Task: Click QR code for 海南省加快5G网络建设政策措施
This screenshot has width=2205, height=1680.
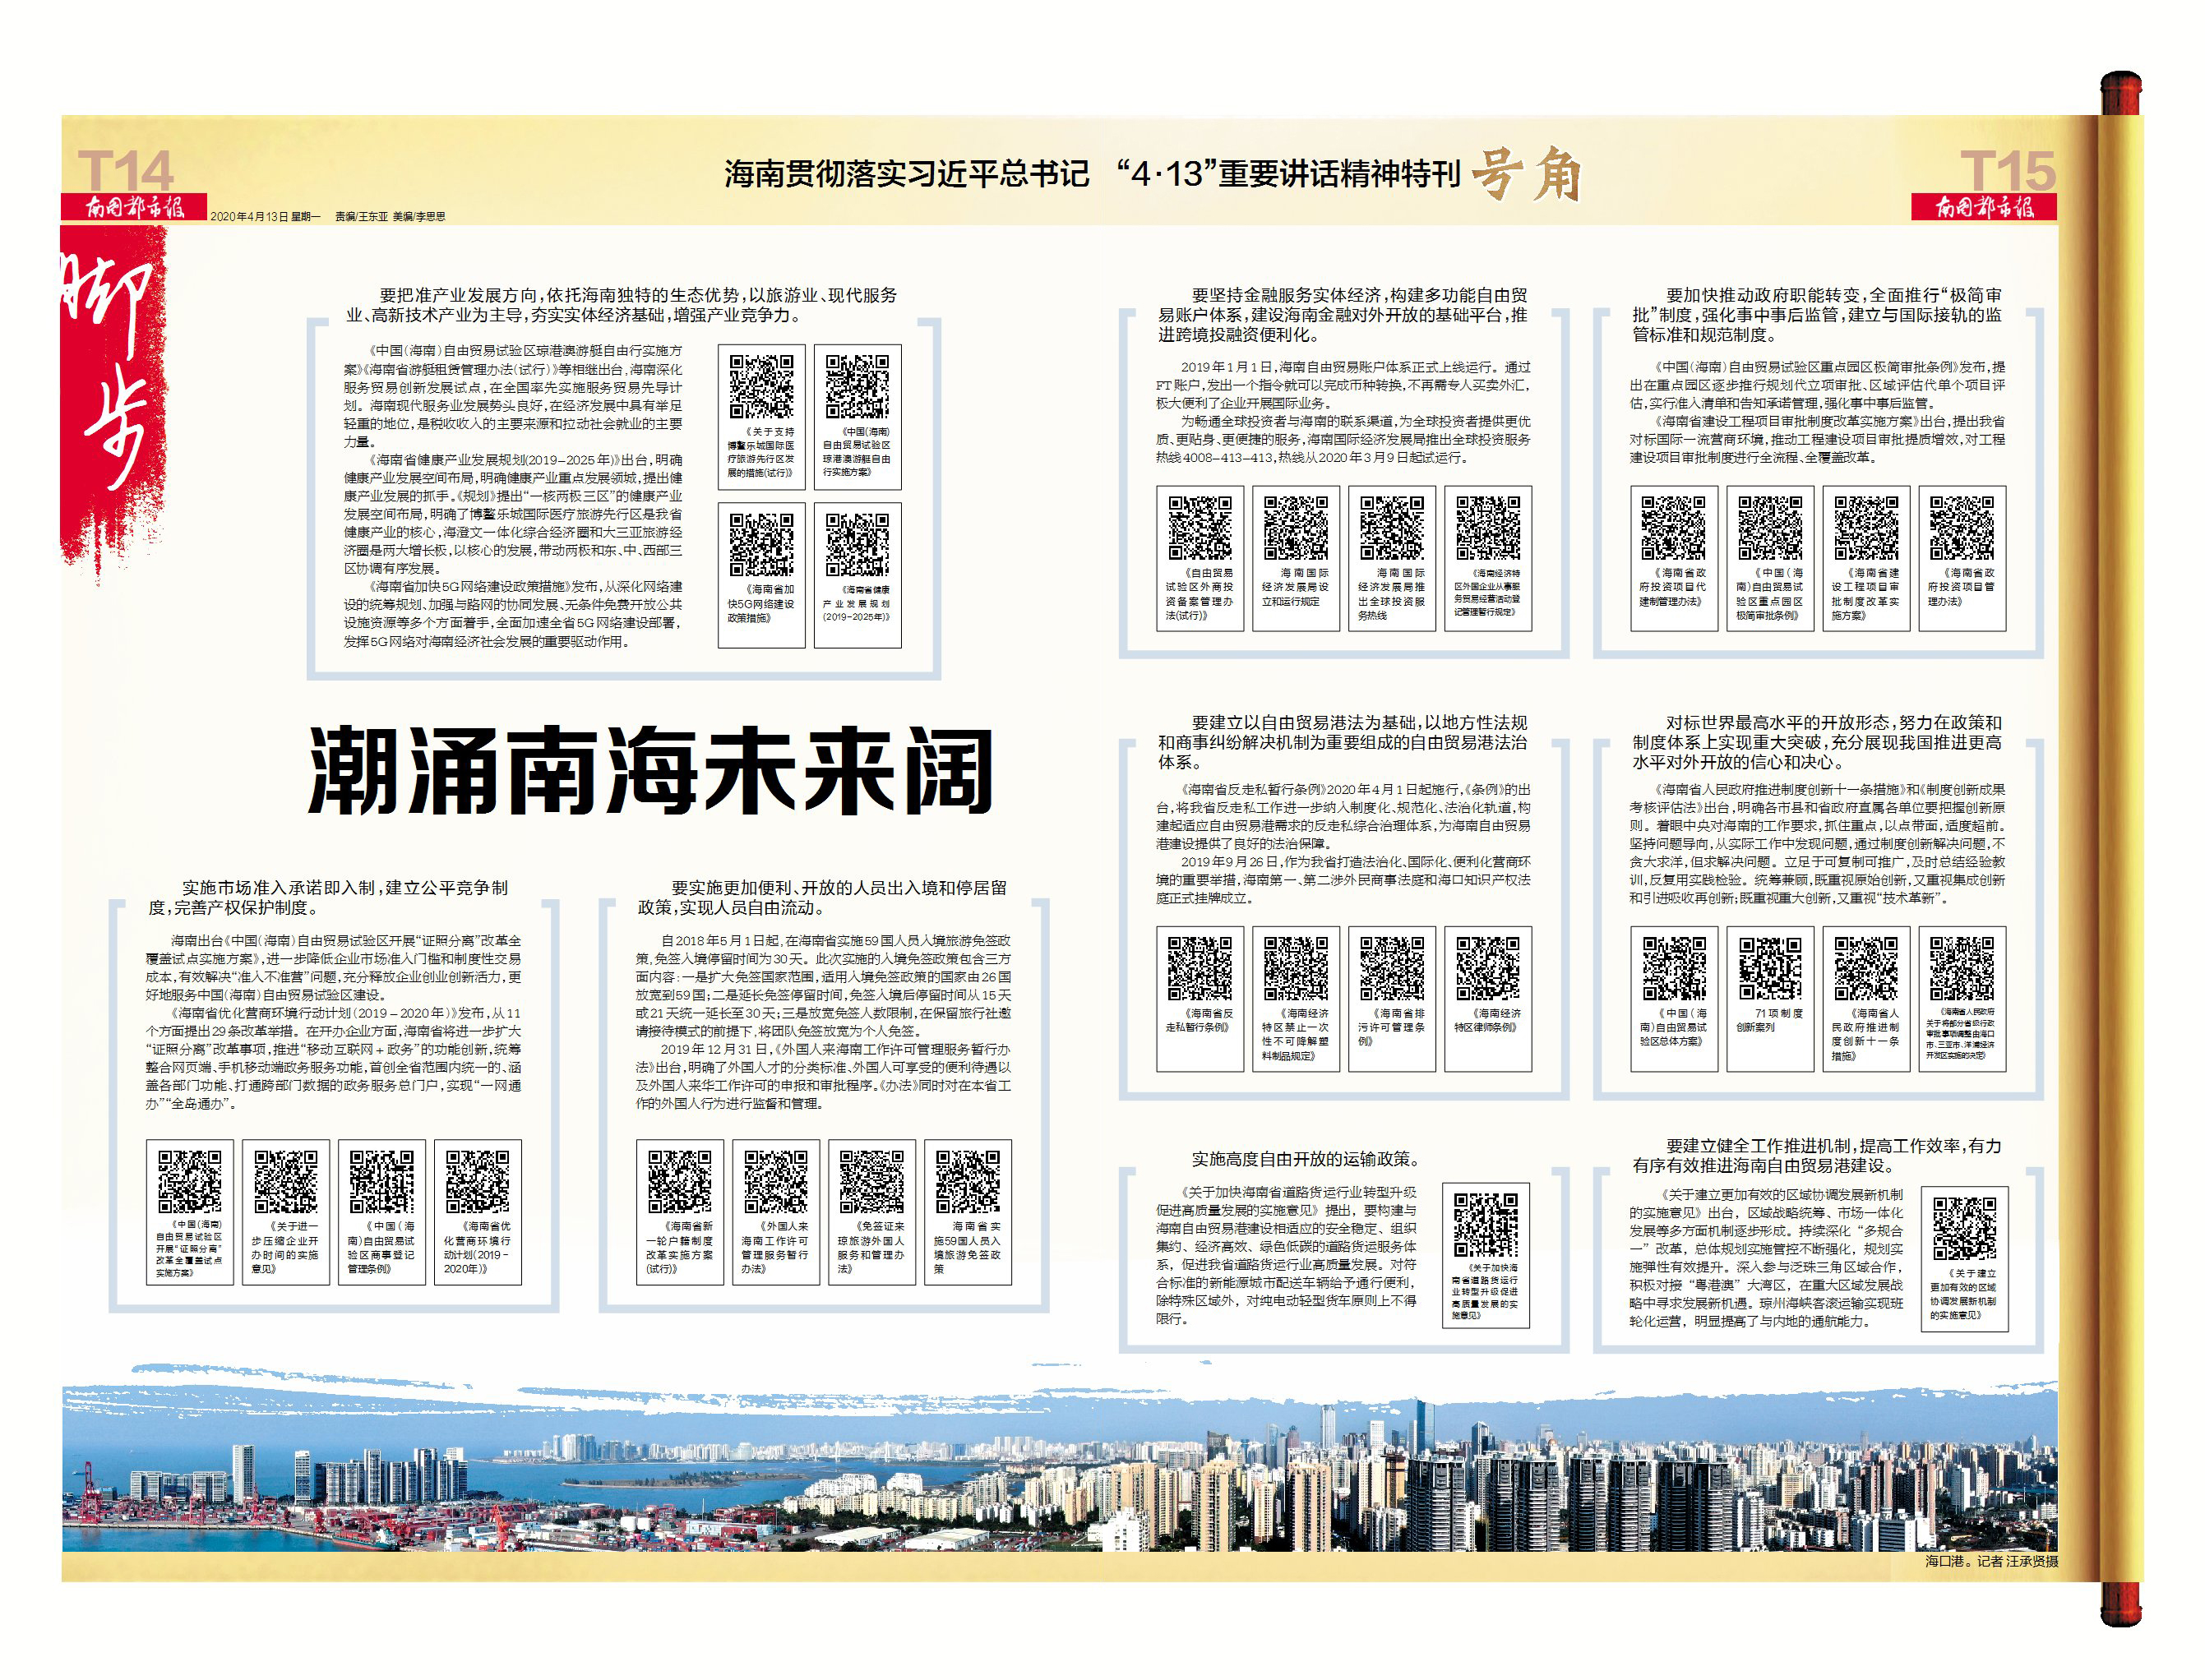Action: click(x=761, y=544)
